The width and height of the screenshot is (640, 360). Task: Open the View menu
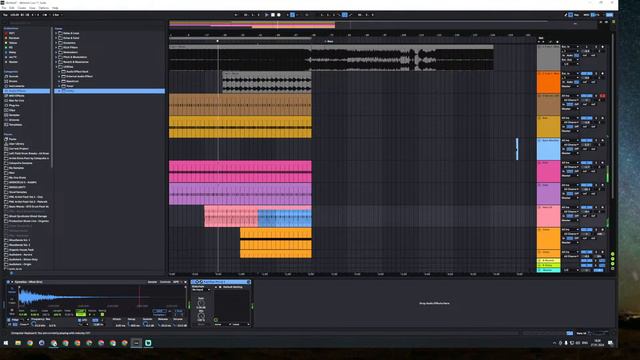pos(32,8)
